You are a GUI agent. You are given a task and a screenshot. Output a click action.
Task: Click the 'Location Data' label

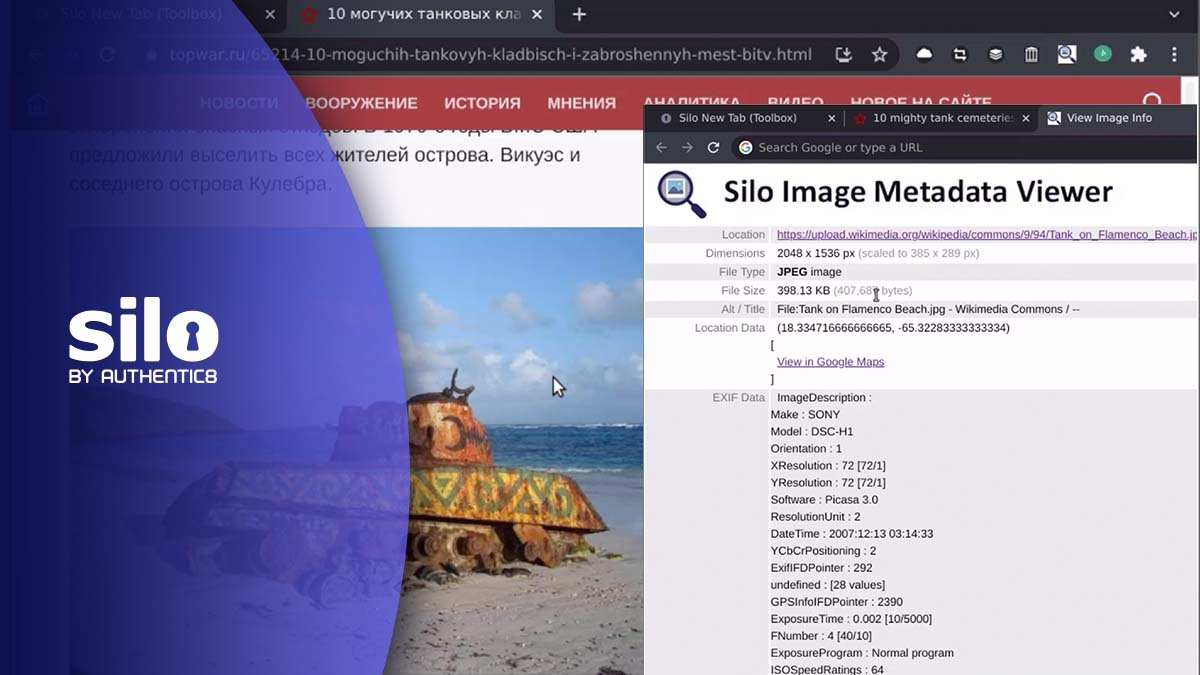pos(730,328)
